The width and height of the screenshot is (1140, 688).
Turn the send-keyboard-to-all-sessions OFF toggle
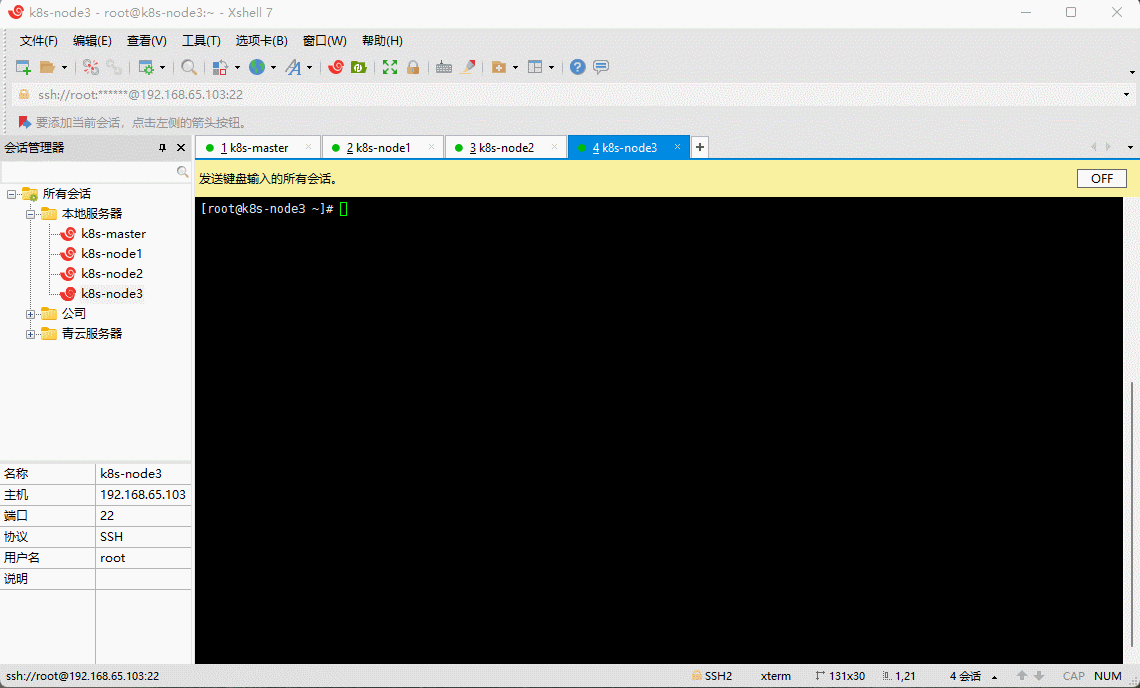(x=1101, y=179)
